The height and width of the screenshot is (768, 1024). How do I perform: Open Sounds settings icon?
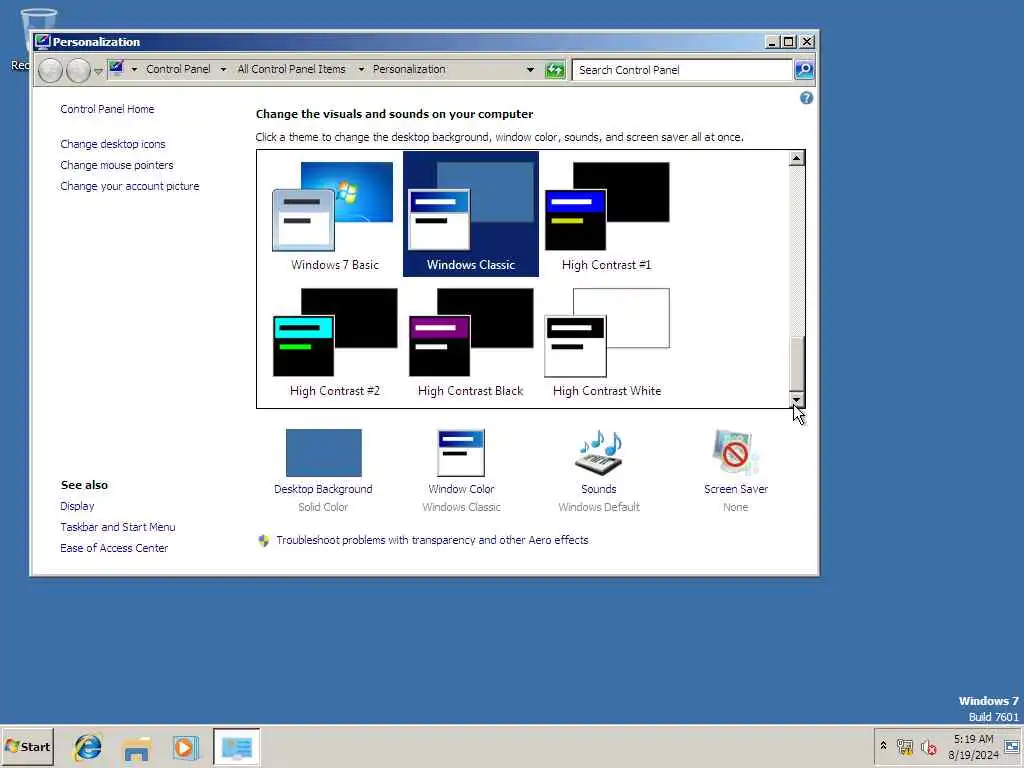(599, 453)
